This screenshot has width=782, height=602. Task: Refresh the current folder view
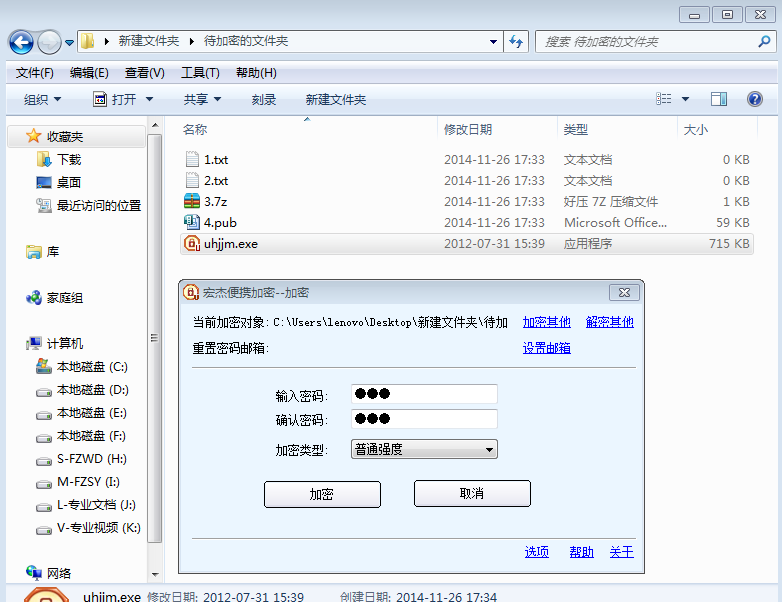[x=516, y=42]
